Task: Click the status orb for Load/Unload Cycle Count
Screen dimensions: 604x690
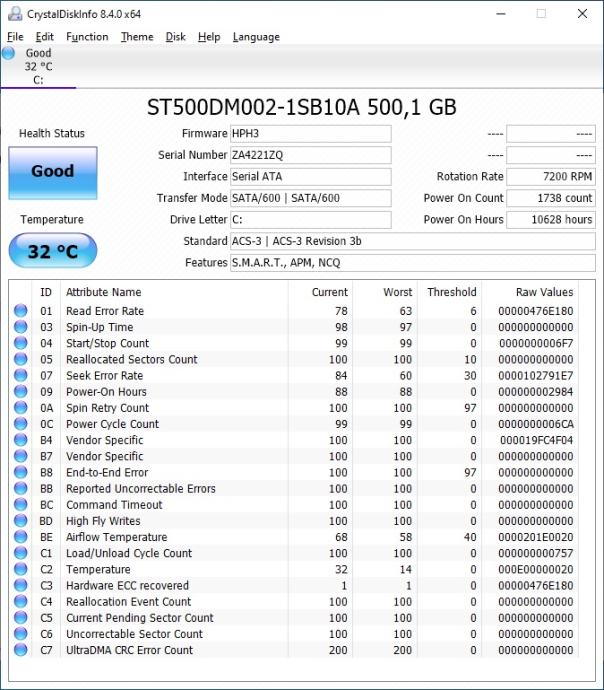Action: click(20, 553)
